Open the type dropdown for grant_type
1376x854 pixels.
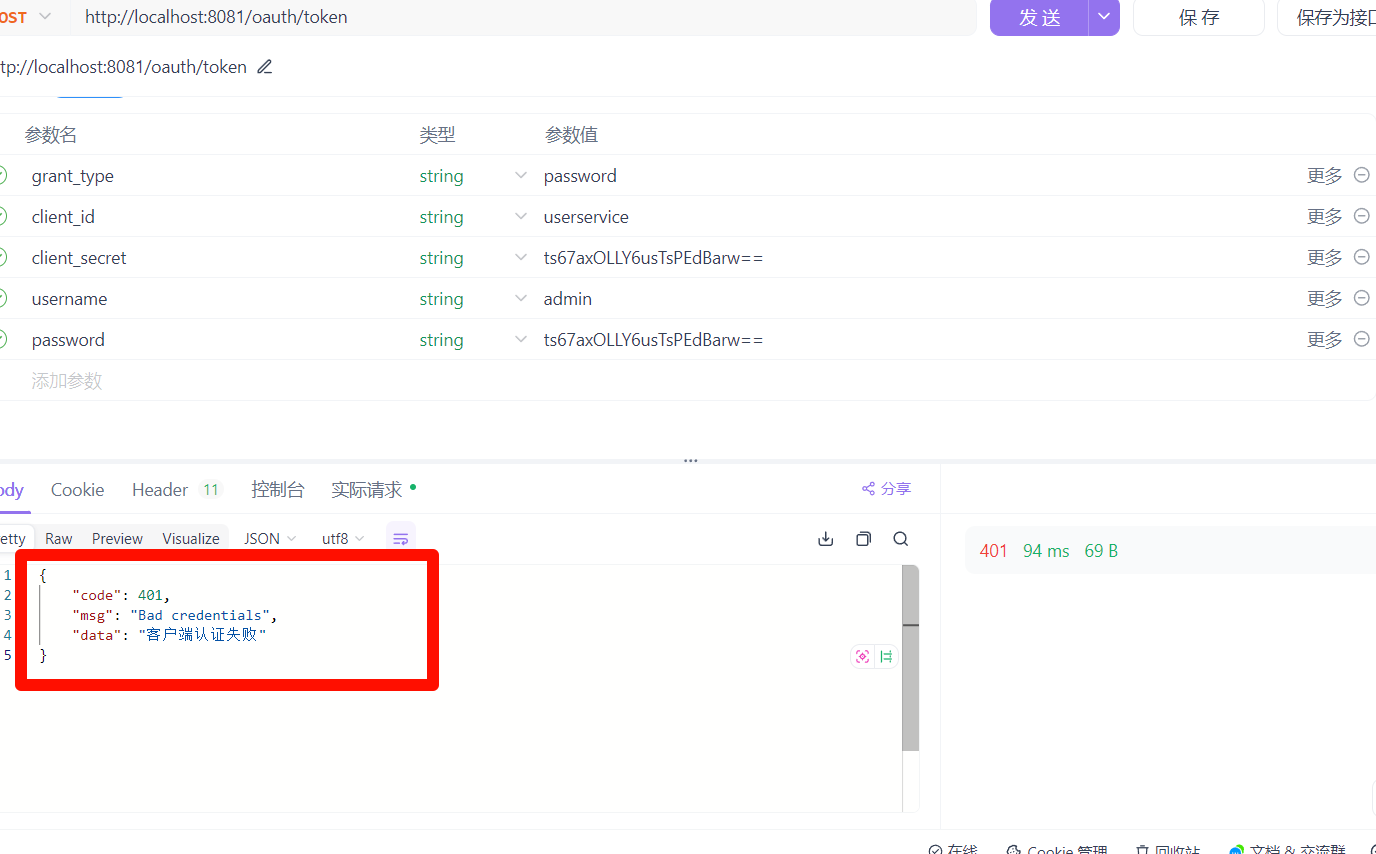tap(520, 176)
